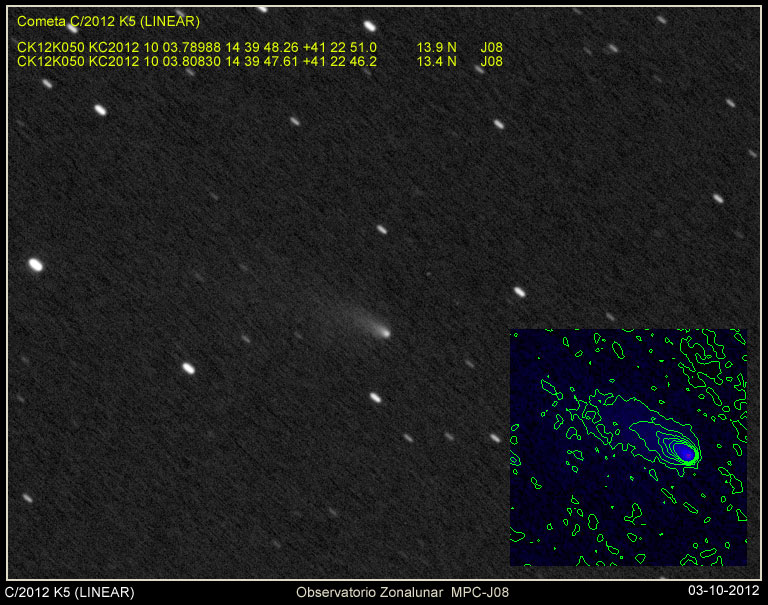Click the "13.9 N" magnitude value
Screen dimensions: 768x605
click(436, 47)
